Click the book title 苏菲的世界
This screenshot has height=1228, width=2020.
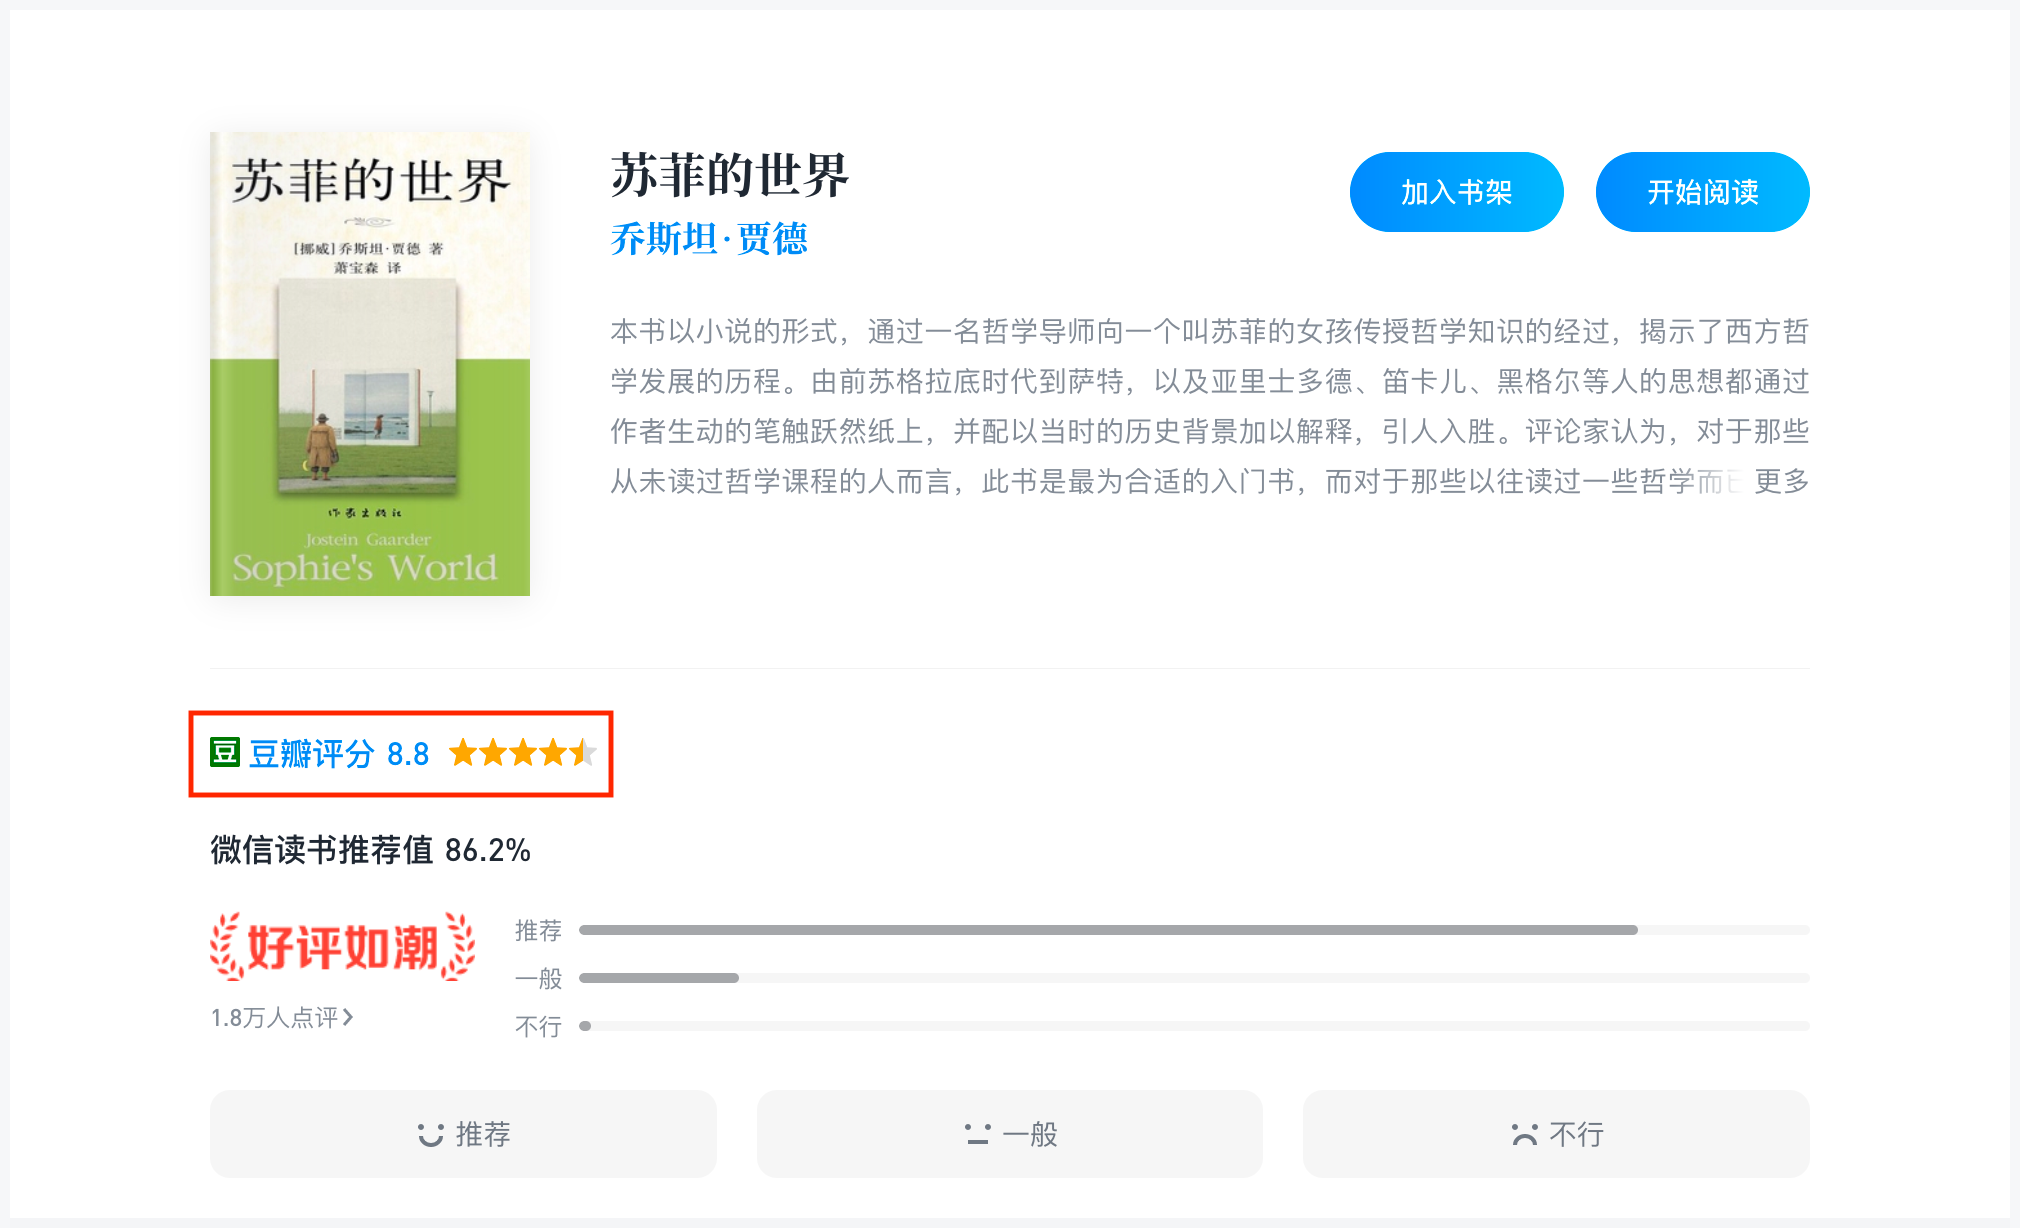click(729, 174)
